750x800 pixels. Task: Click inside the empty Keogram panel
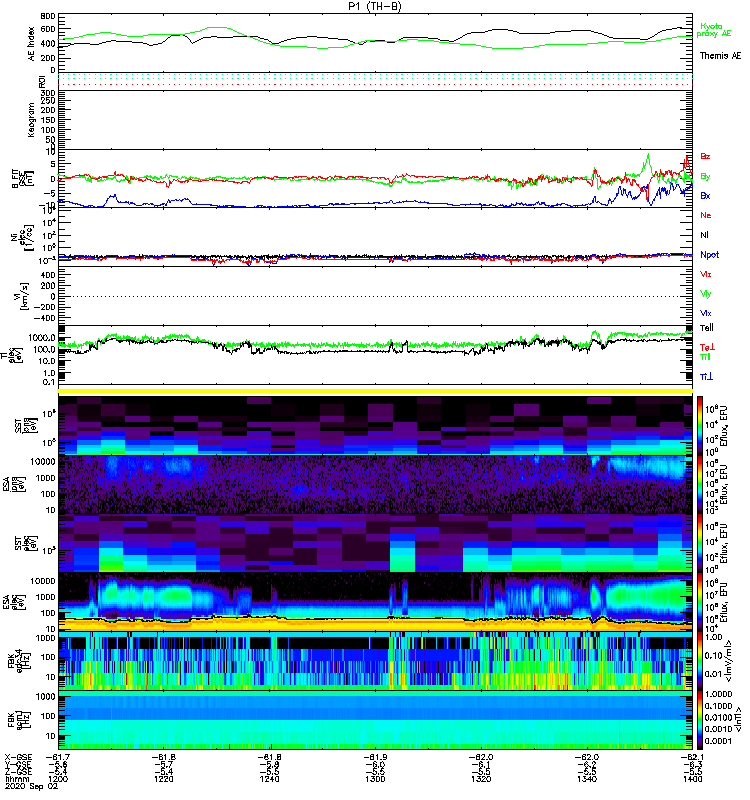click(x=375, y=120)
